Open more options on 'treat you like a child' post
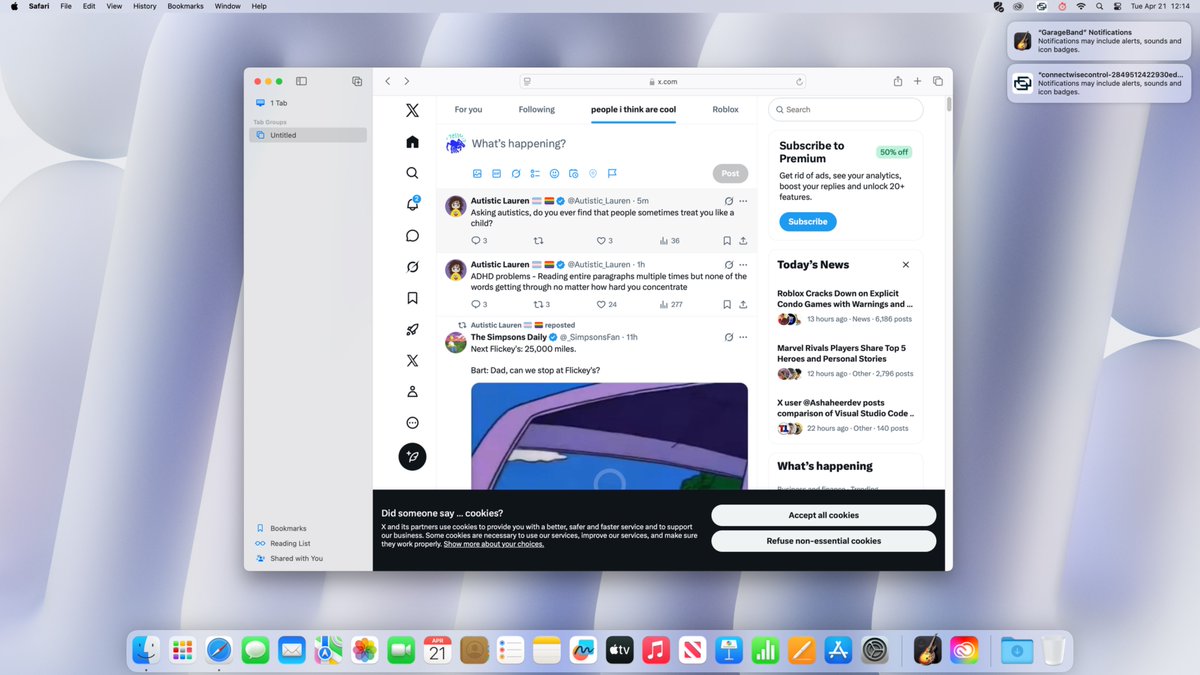The width and height of the screenshot is (1200, 675). [743, 201]
